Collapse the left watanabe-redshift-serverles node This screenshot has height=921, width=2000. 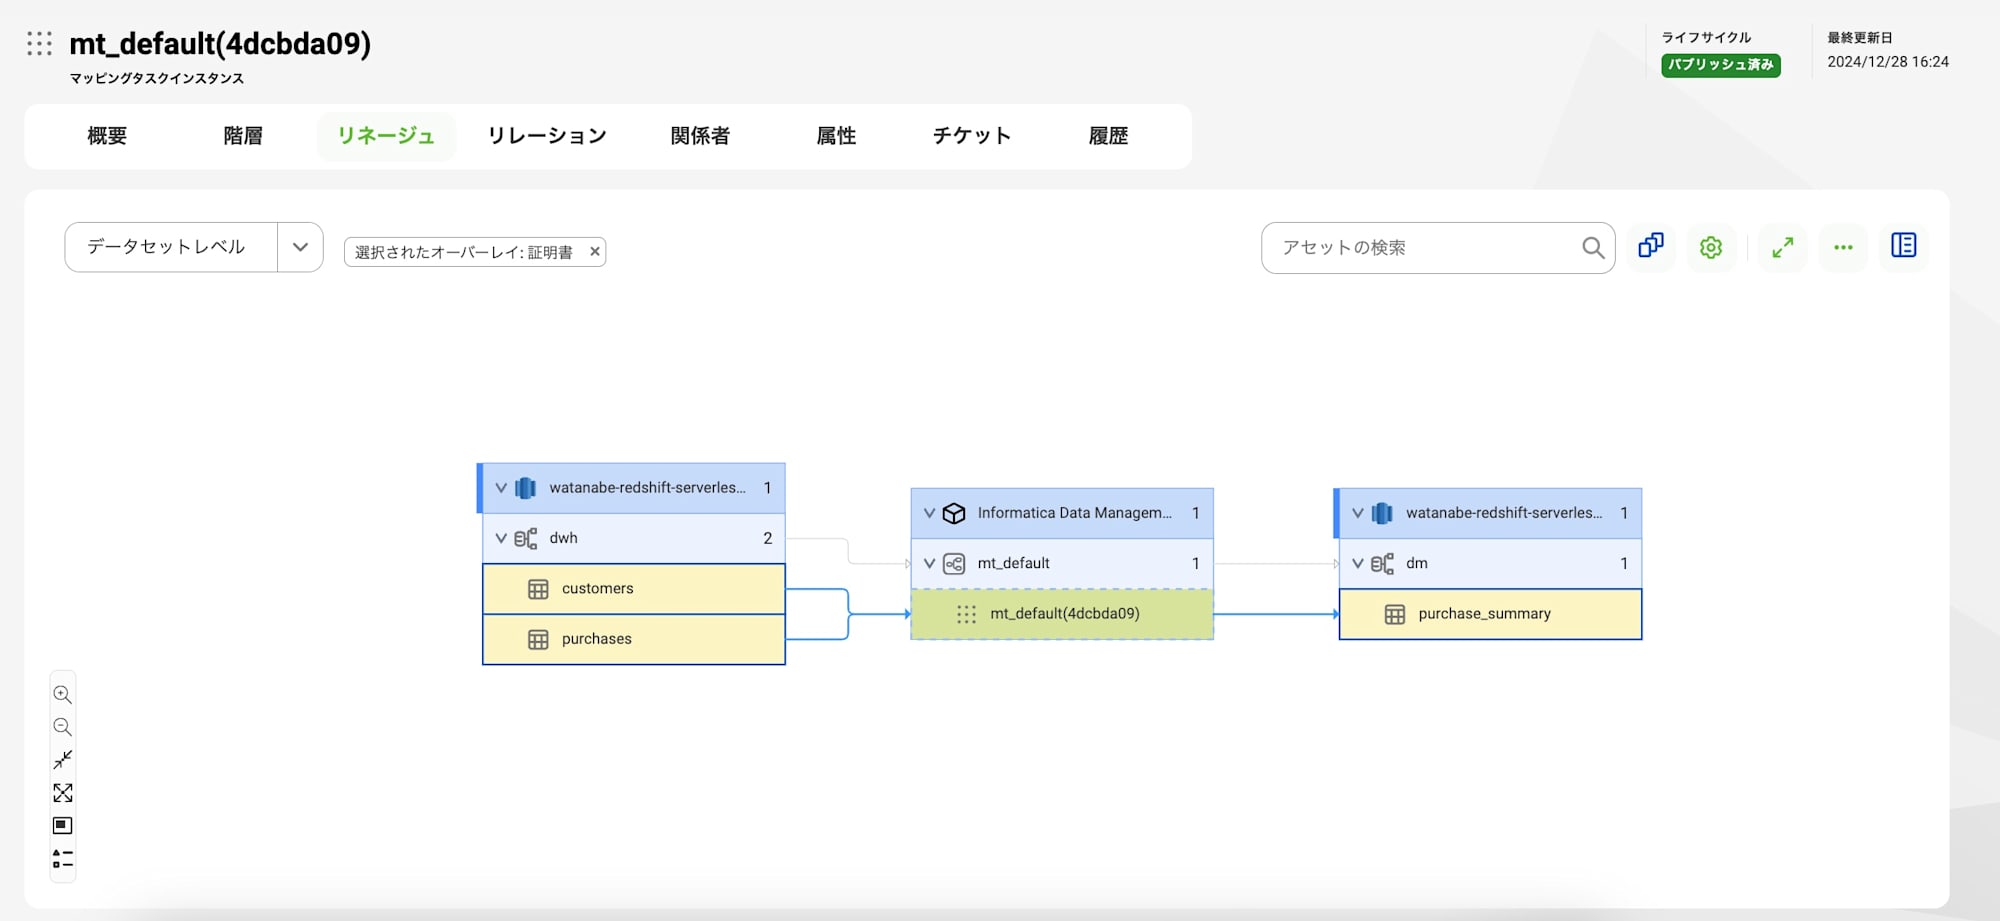pos(501,488)
